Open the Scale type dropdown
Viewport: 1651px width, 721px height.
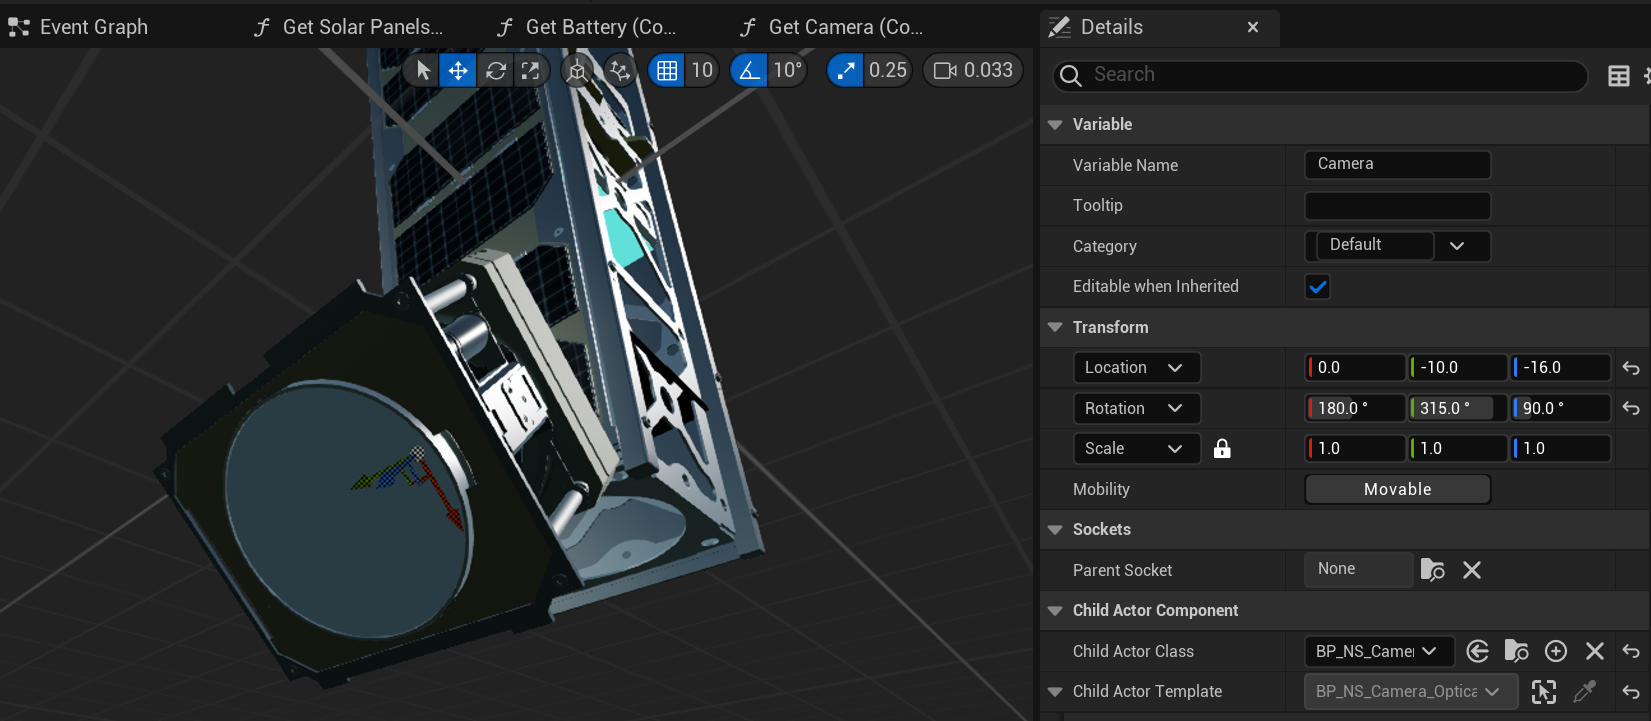(x=1136, y=448)
